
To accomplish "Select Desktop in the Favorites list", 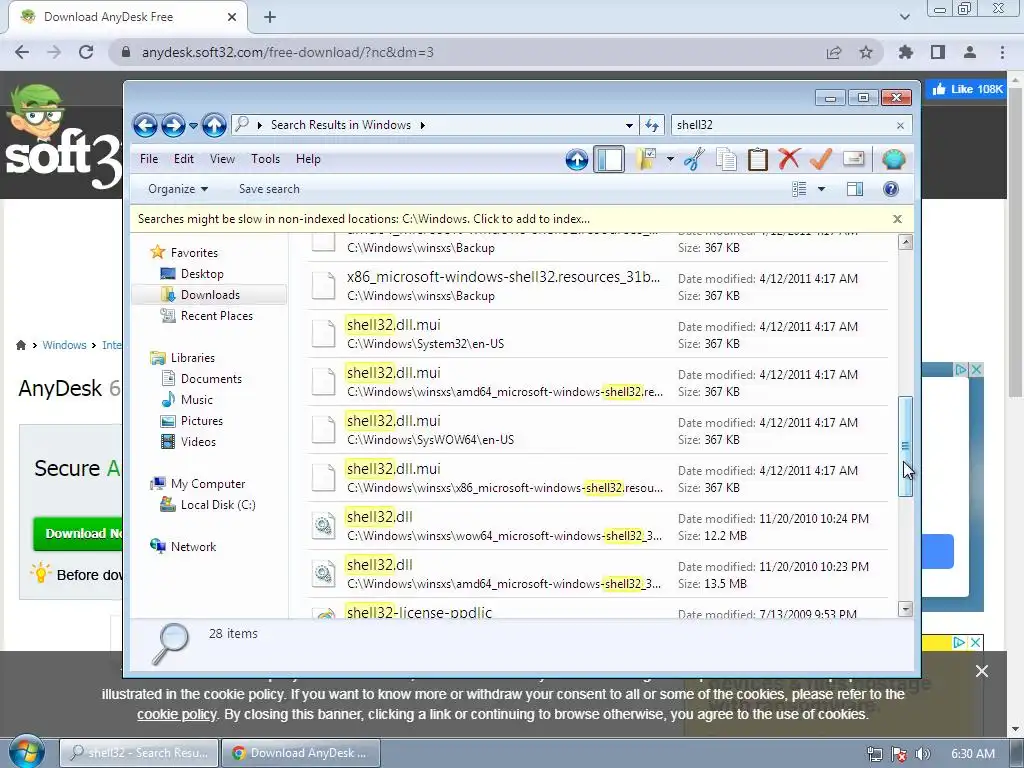I will click(x=202, y=274).
